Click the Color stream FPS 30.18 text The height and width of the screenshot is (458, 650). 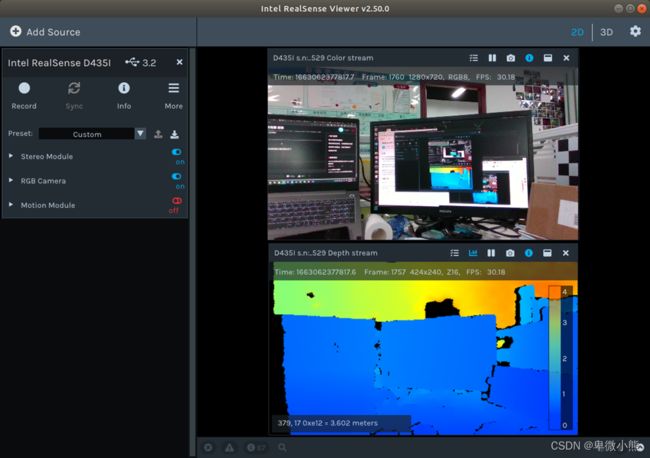495,77
